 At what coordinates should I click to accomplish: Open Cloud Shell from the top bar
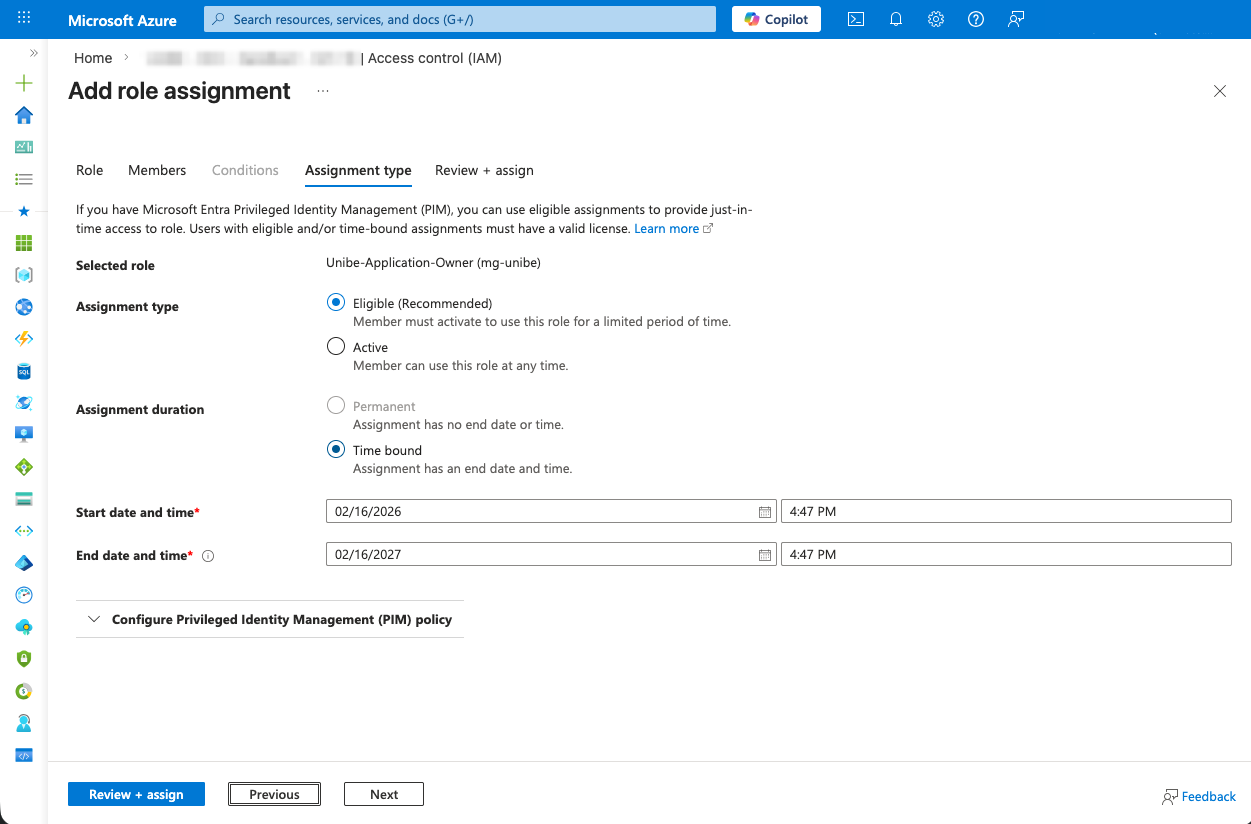856,19
